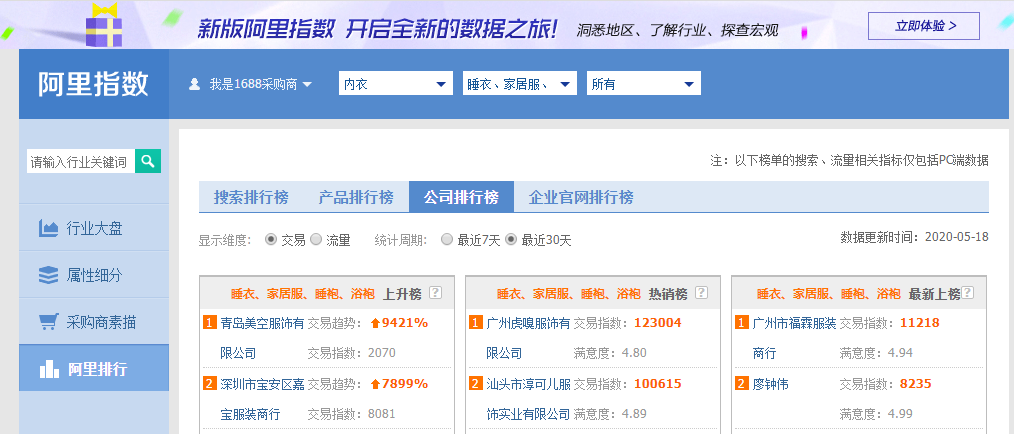The height and width of the screenshot is (434, 1014).
Task: Switch to the 搜索排行榜 tab
Action: click(x=251, y=197)
